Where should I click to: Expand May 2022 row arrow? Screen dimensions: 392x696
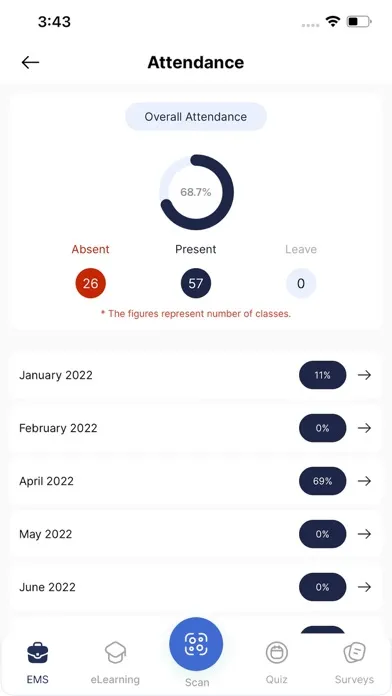pyautogui.click(x=364, y=534)
